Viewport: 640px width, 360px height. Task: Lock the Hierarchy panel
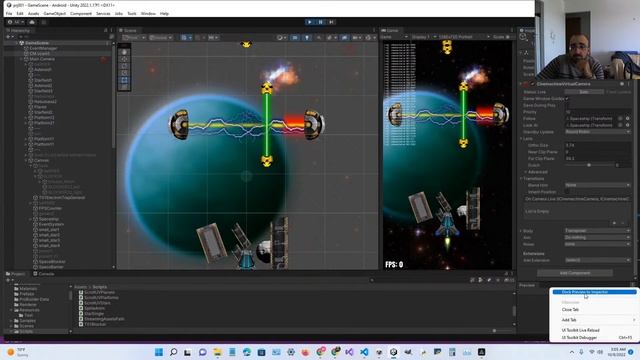(105, 30)
